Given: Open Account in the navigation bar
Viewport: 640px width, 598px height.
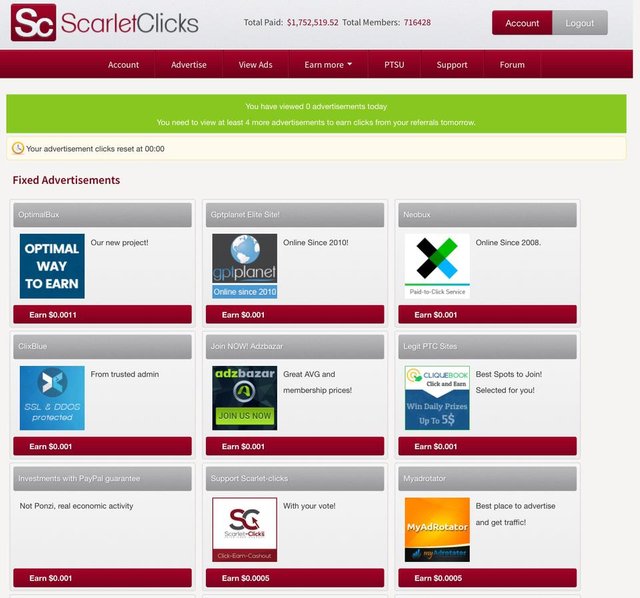Looking at the screenshot, I should click(x=123, y=64).
